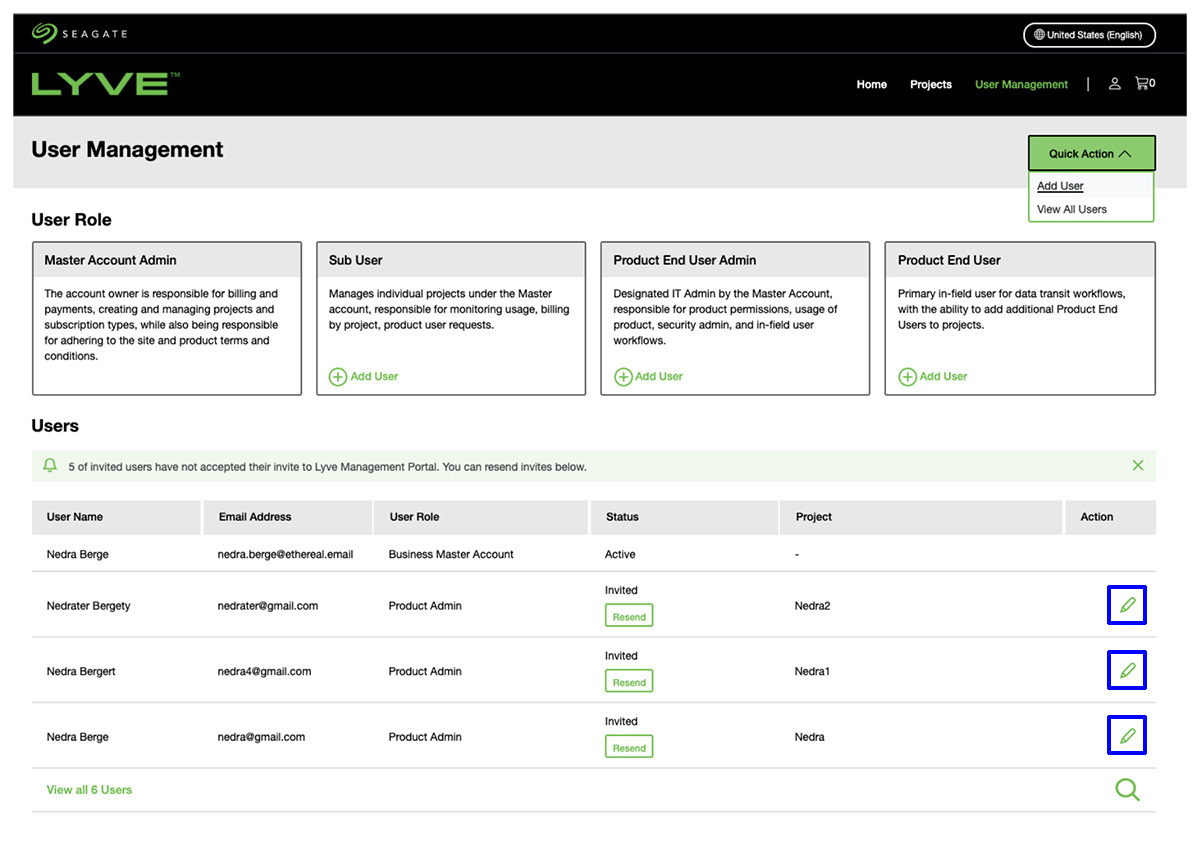Click plus icon in Product End User card
1200x844 pixels.
907,377
